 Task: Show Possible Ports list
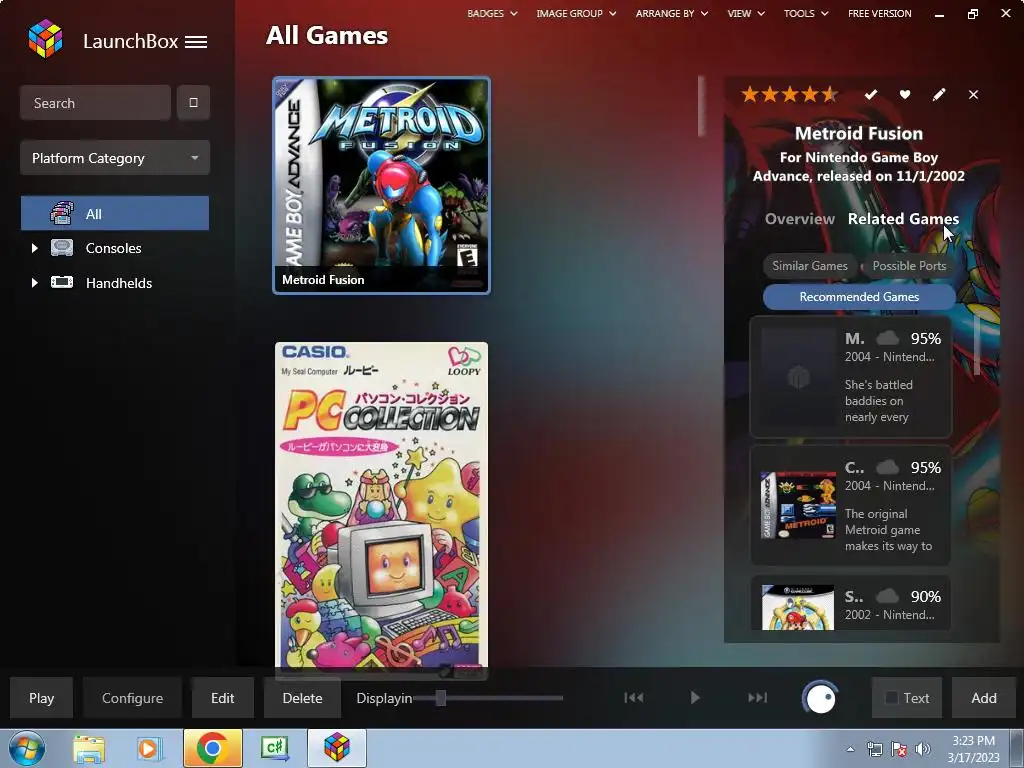click(x=909, y=266)
